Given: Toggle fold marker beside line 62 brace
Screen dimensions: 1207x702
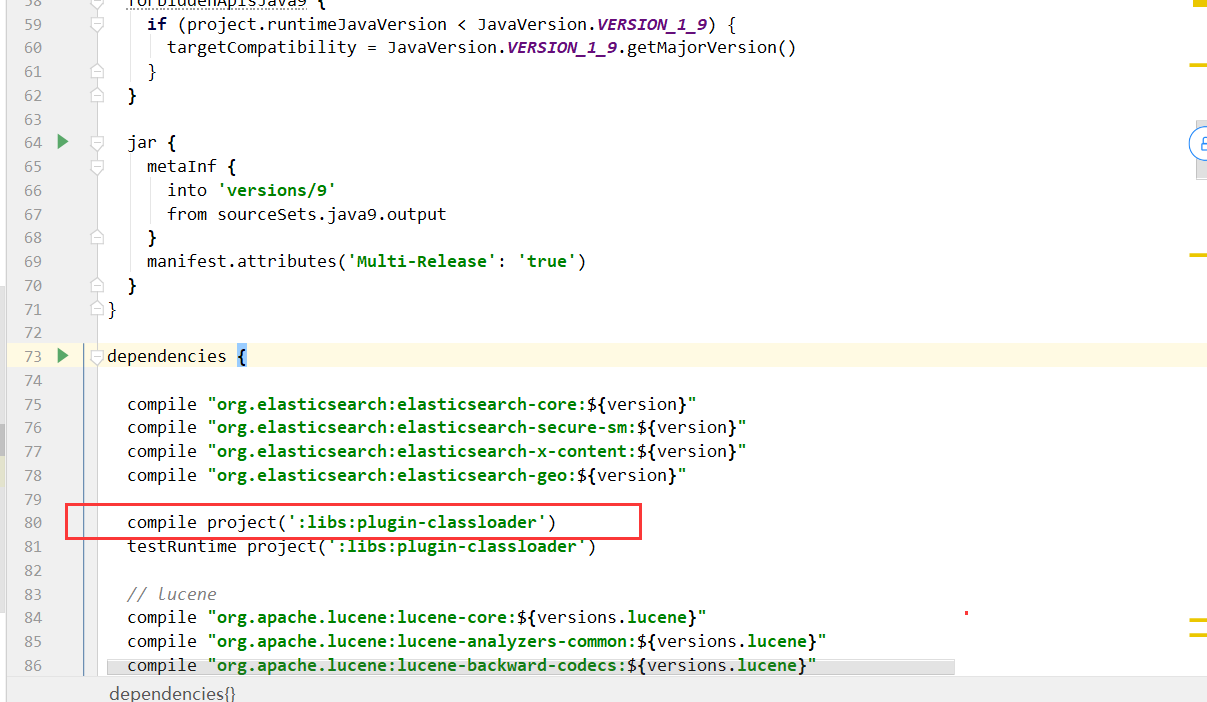Looking at the screenshot, I should [x=95, y=95].
